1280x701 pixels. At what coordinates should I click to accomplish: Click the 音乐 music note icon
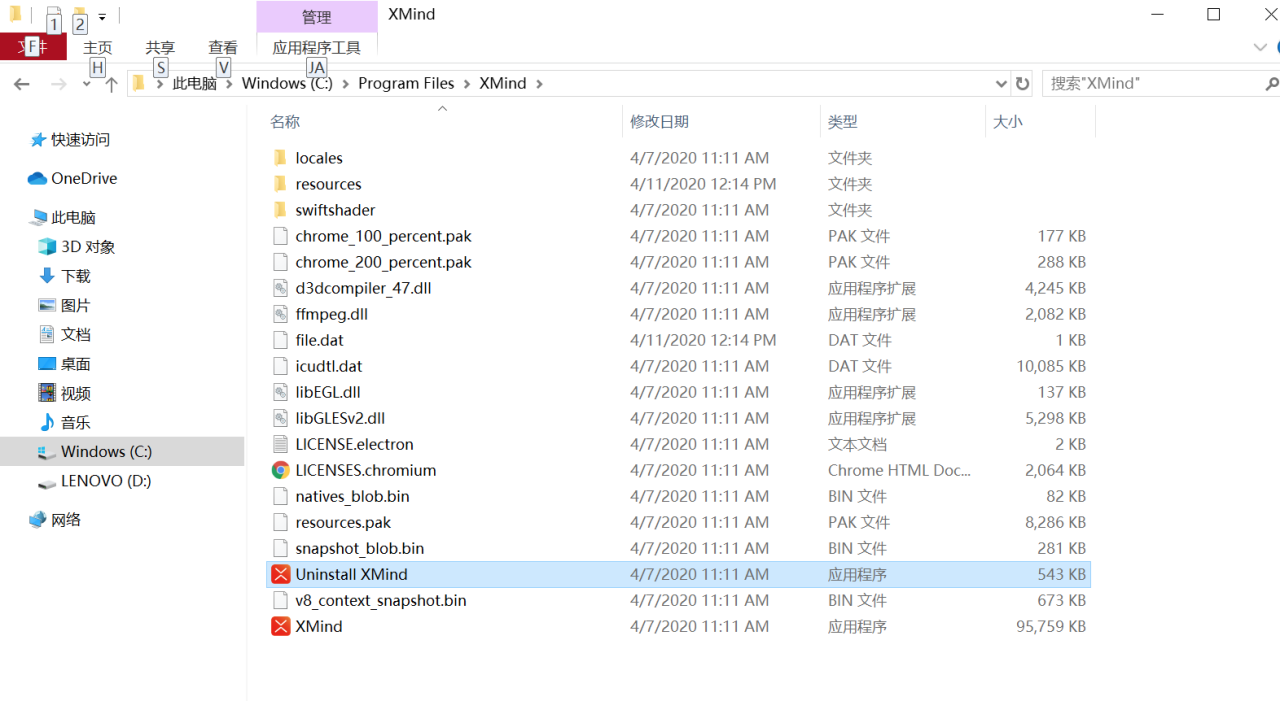coord(47,422)
